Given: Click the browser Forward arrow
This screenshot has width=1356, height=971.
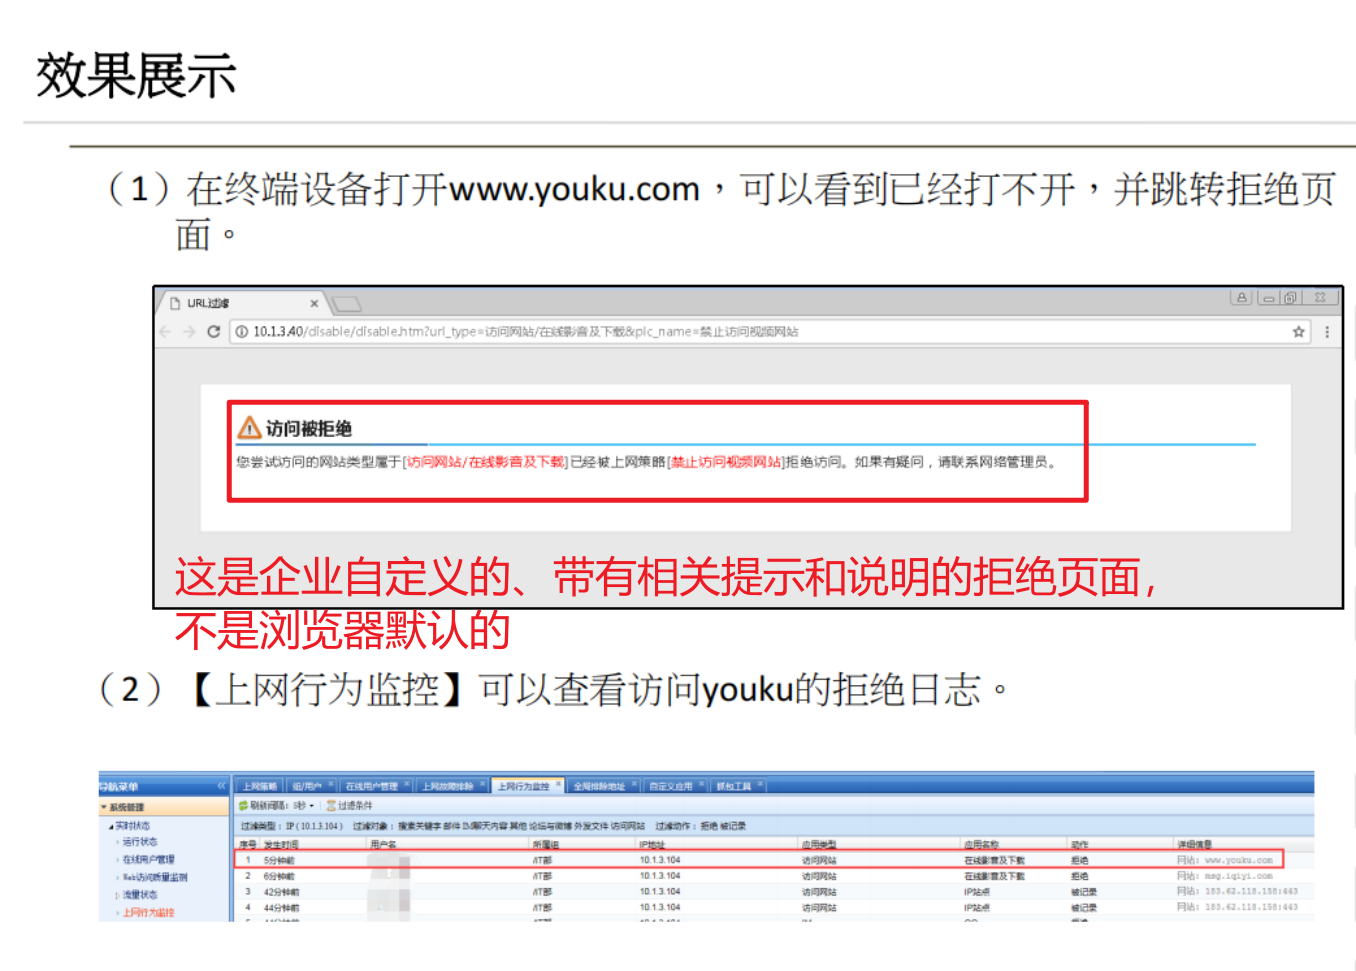Looking at the screenshot, I should pos(189,332).
